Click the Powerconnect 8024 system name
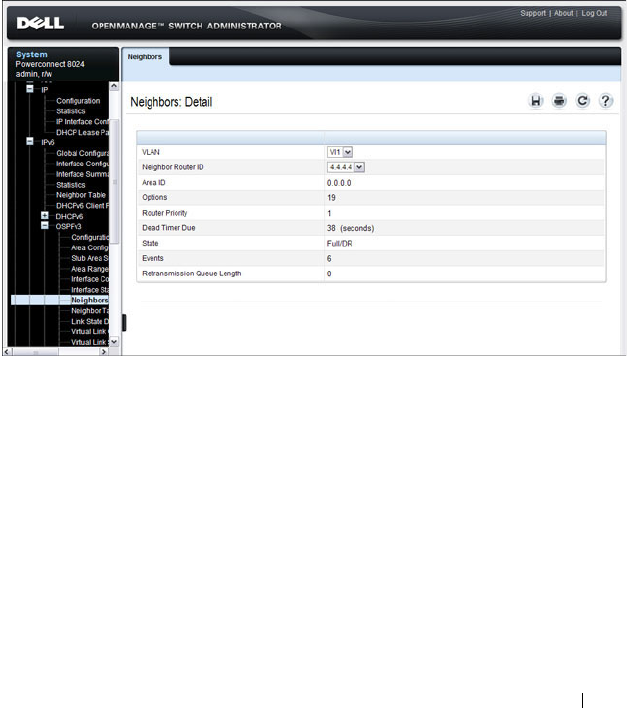Image resolution: width=641 pixels, height=708 pixels. point(50,64)
